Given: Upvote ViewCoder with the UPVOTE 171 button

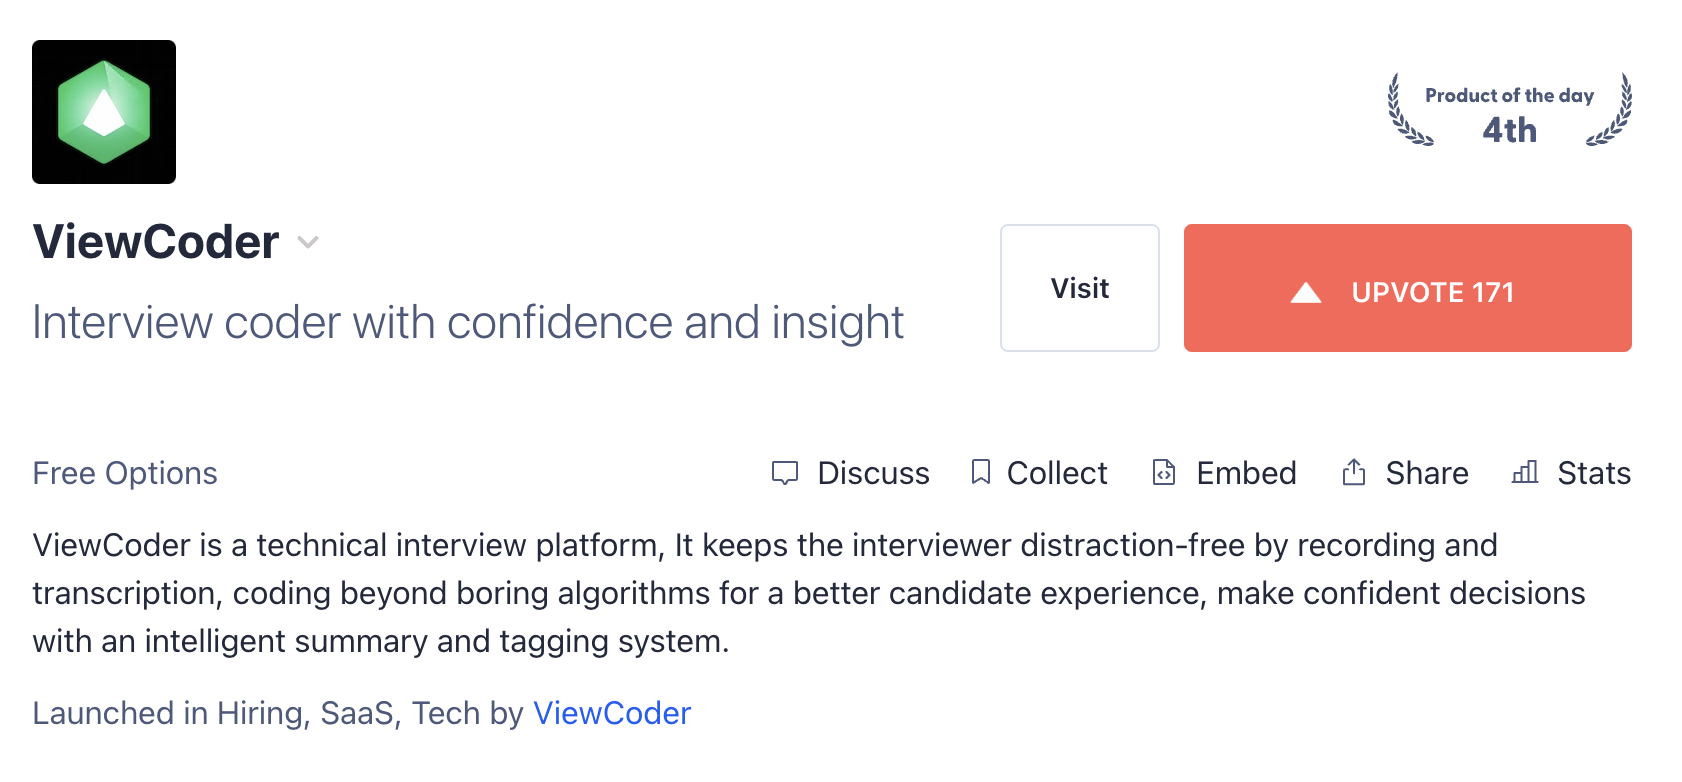Looking at the screenshot, I should tap(1408, 288).
